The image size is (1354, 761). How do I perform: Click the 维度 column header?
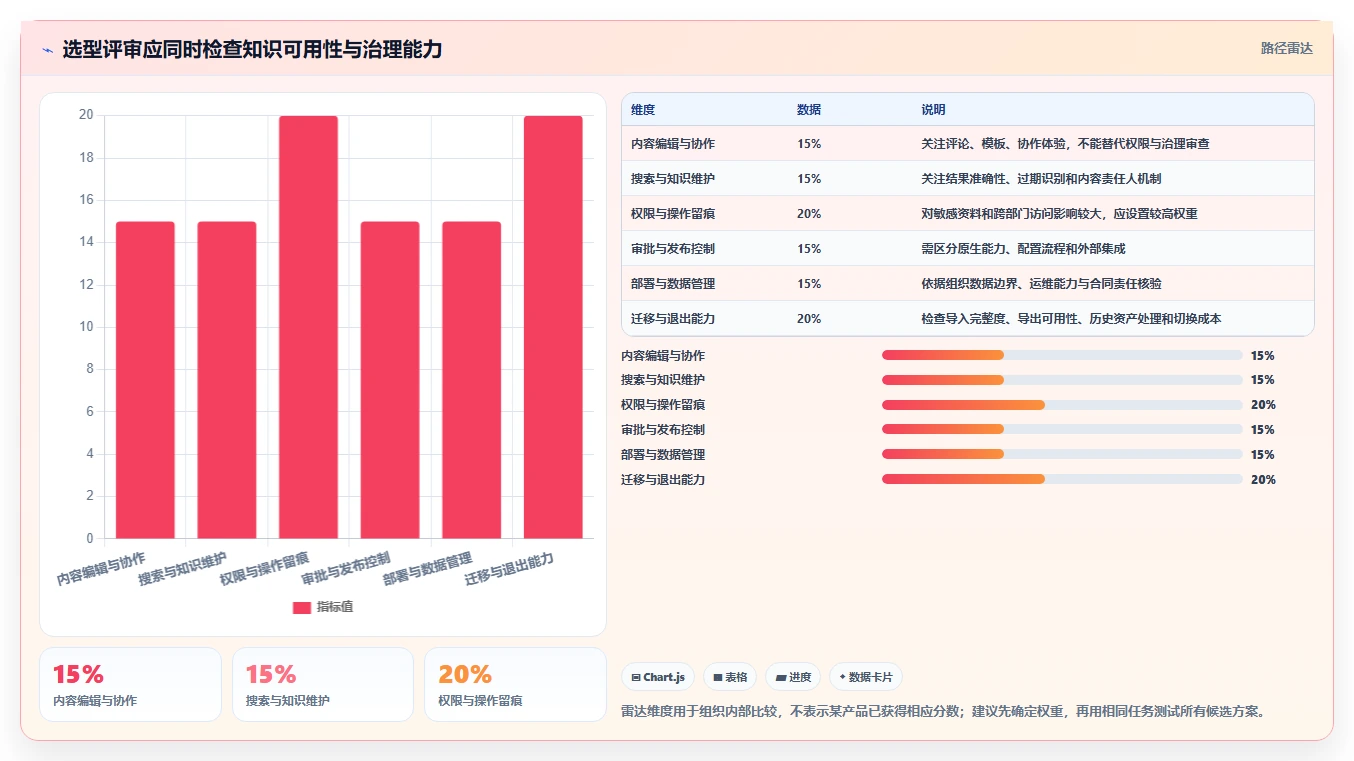point(643,110)
